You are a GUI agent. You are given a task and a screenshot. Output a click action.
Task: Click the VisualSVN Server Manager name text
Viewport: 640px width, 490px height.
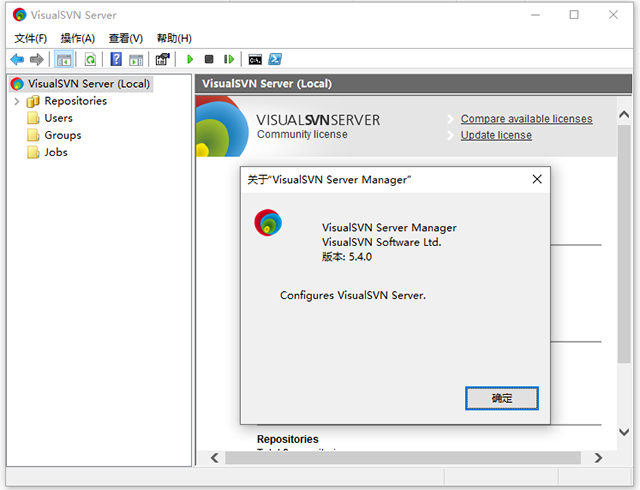[x=389, y=227]
